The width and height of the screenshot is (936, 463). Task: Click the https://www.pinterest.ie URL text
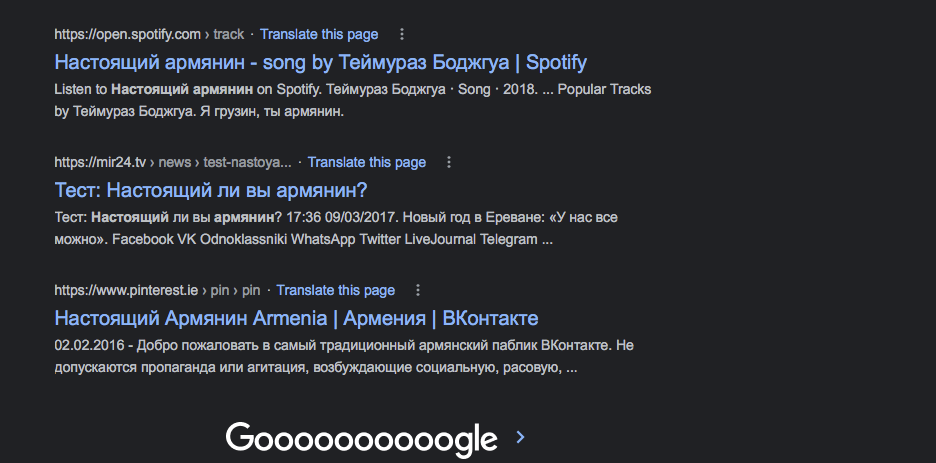point(126,290)
